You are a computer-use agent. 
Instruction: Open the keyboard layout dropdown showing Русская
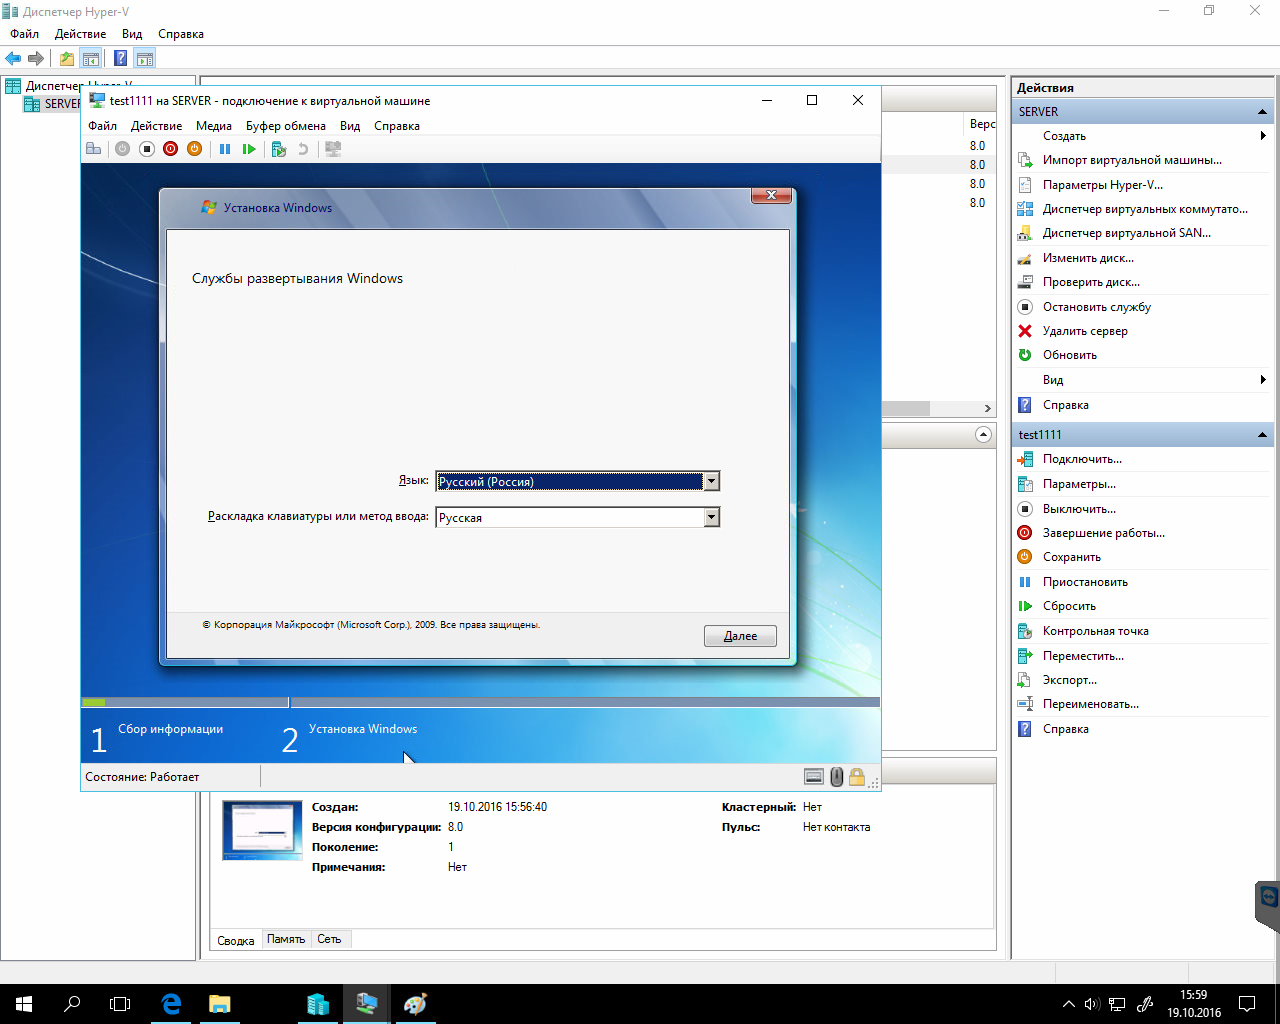click(x=711, y=518)
